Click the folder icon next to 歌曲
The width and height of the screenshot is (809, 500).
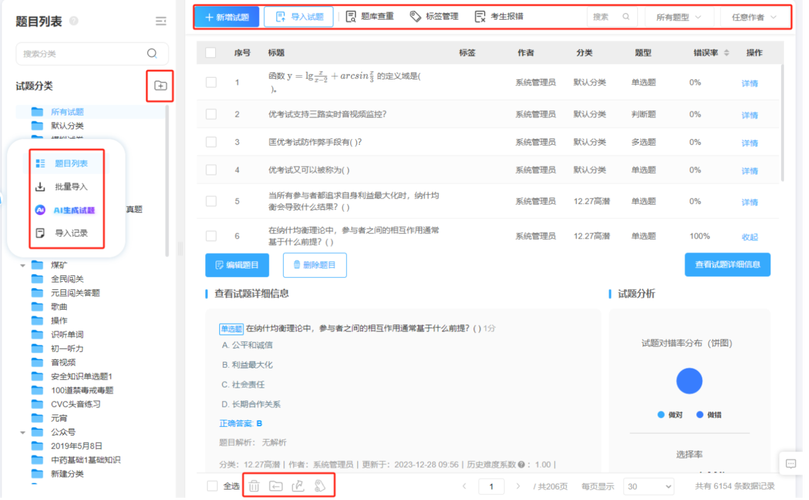(x=37, y=307)
